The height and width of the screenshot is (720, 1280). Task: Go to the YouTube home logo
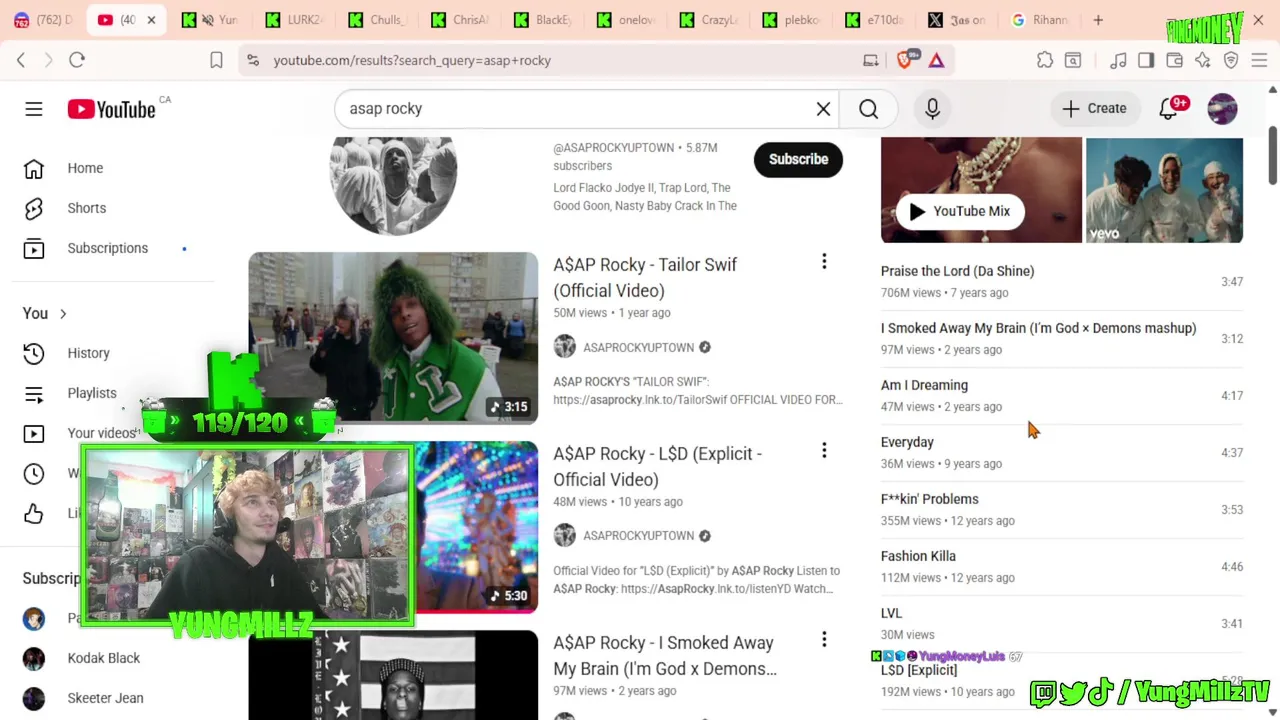coord(111,109)
